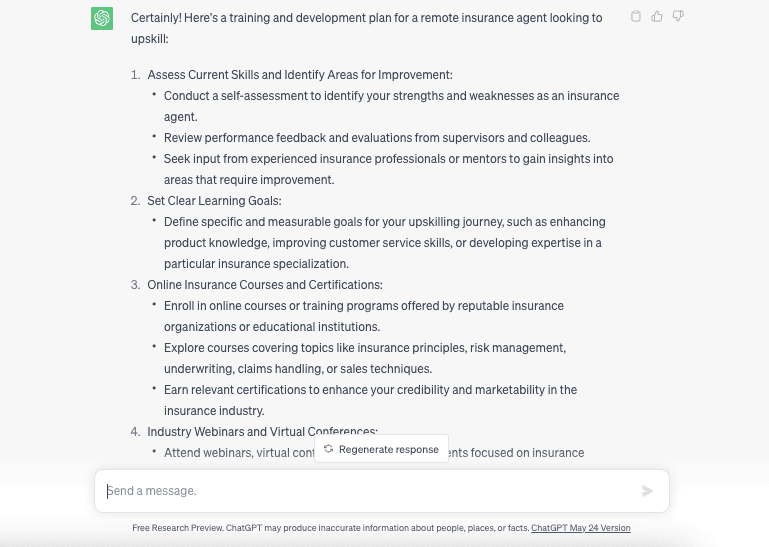Click the 'Earn relevant certifications' bullet text

370,400
